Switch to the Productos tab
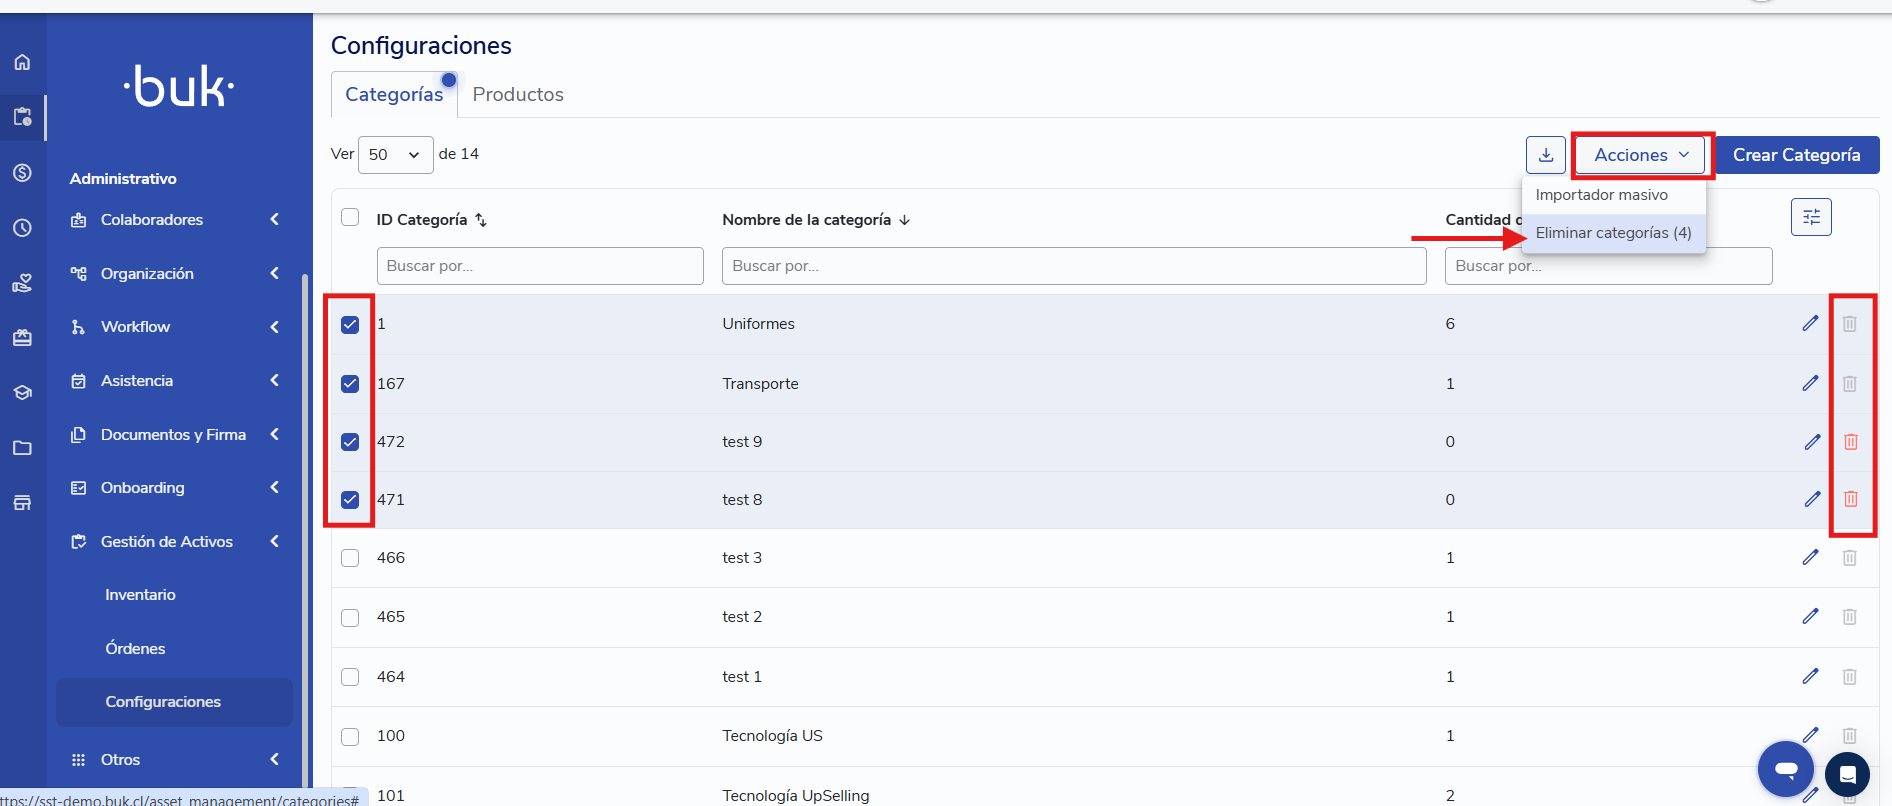This screenshot has width=1892, height=806. pyautogui.click(x=518, y=95)
